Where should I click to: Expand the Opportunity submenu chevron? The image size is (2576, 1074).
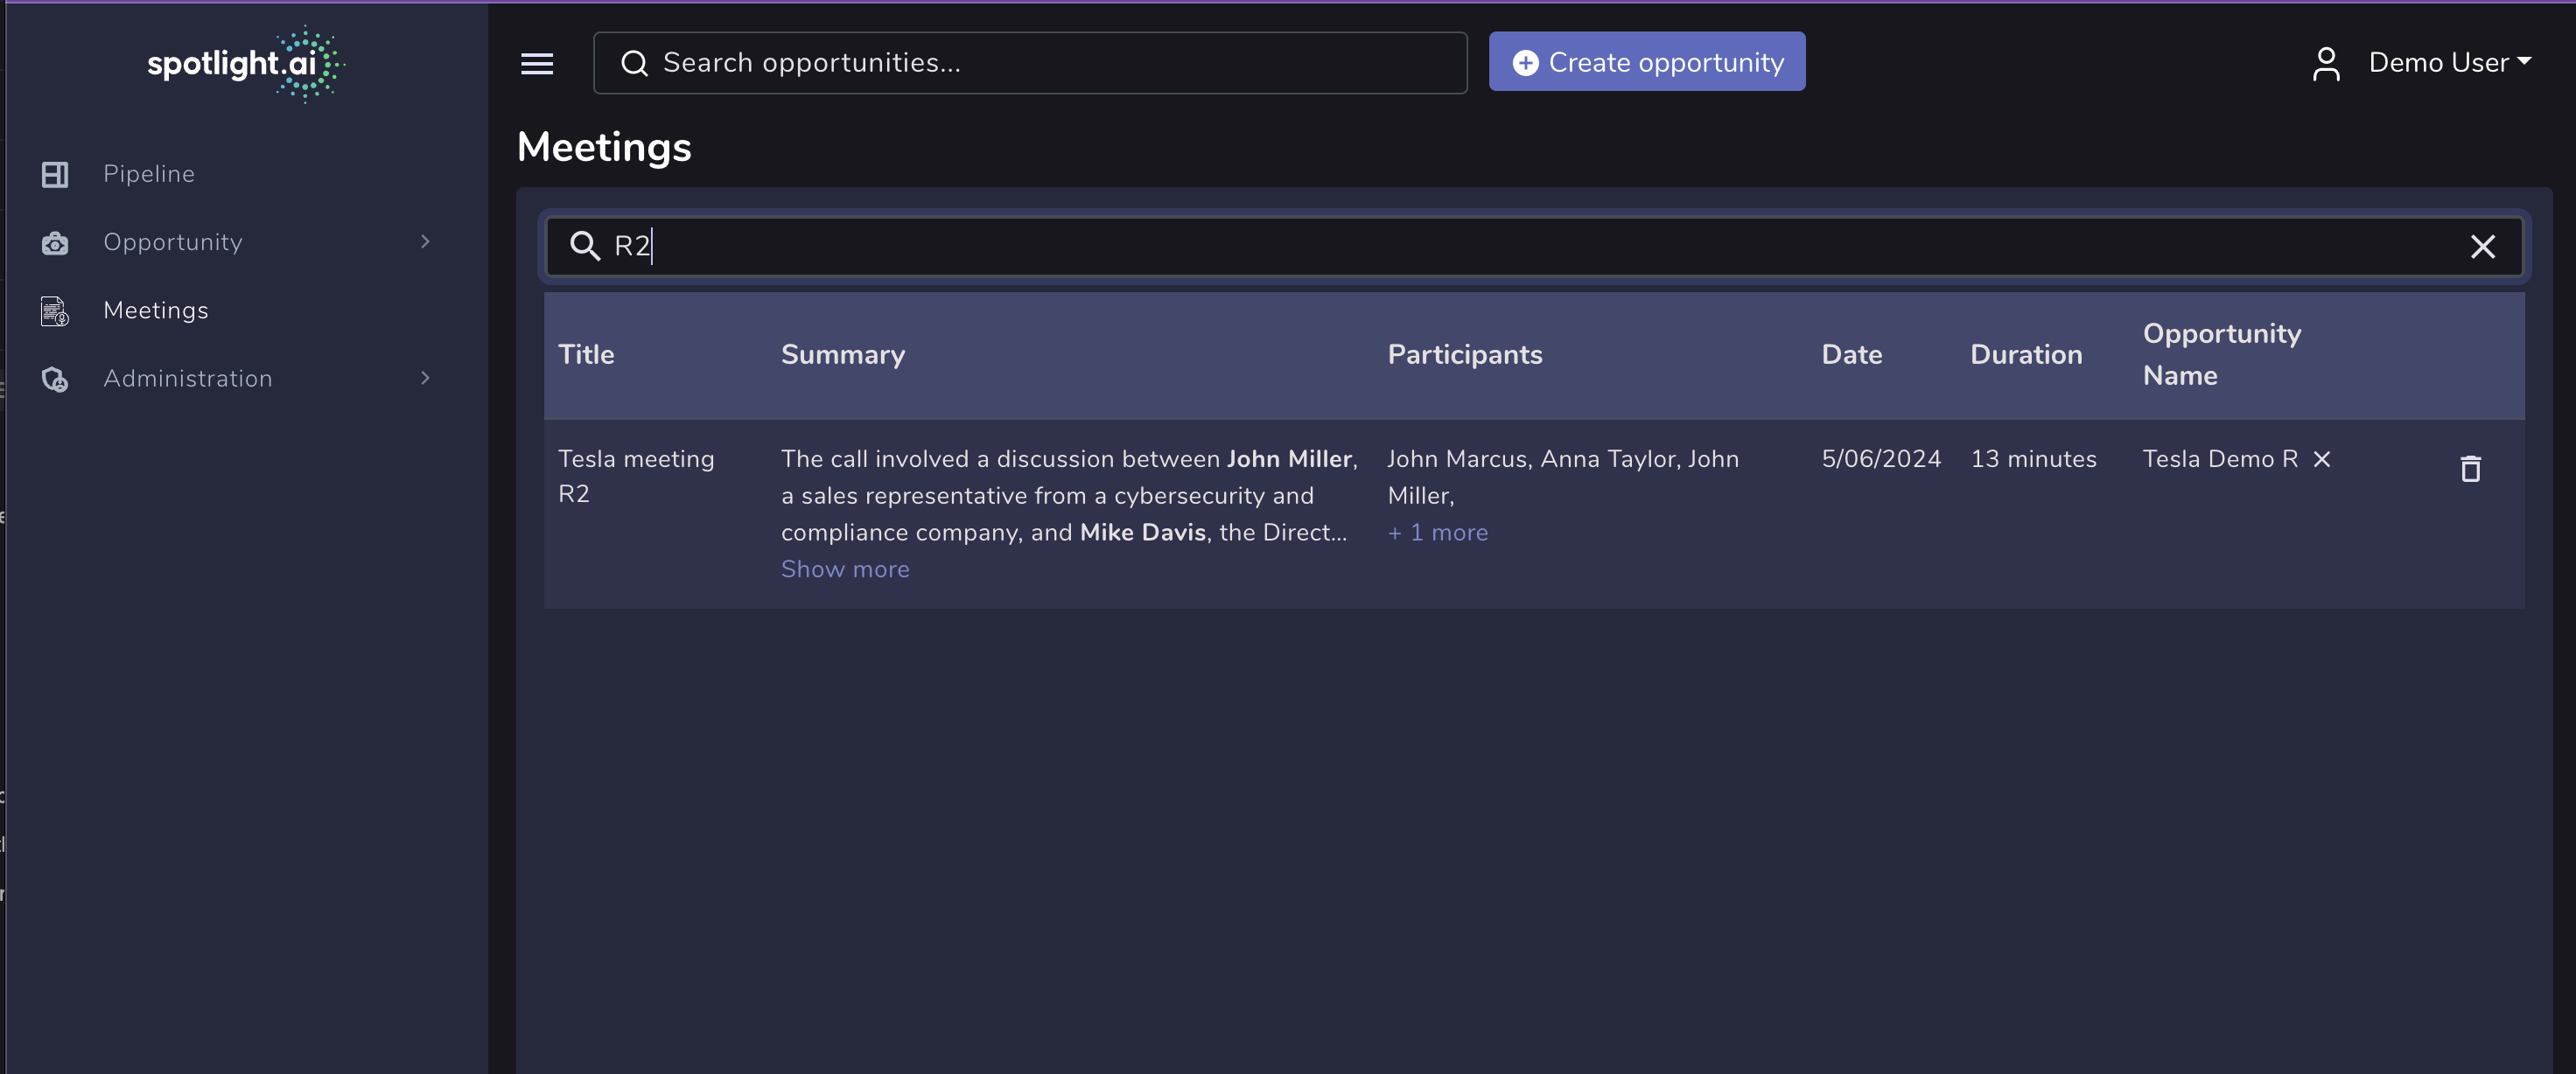click(425, 242)
